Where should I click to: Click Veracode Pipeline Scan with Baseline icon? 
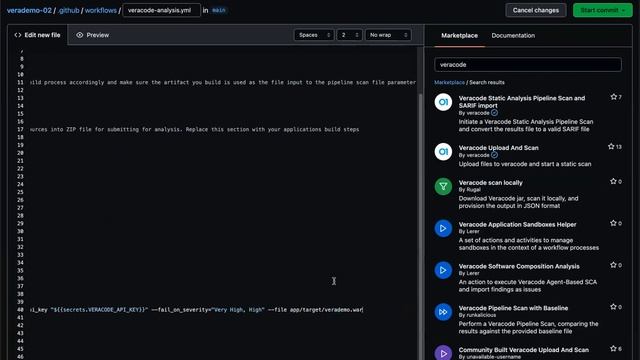point(443,312)
